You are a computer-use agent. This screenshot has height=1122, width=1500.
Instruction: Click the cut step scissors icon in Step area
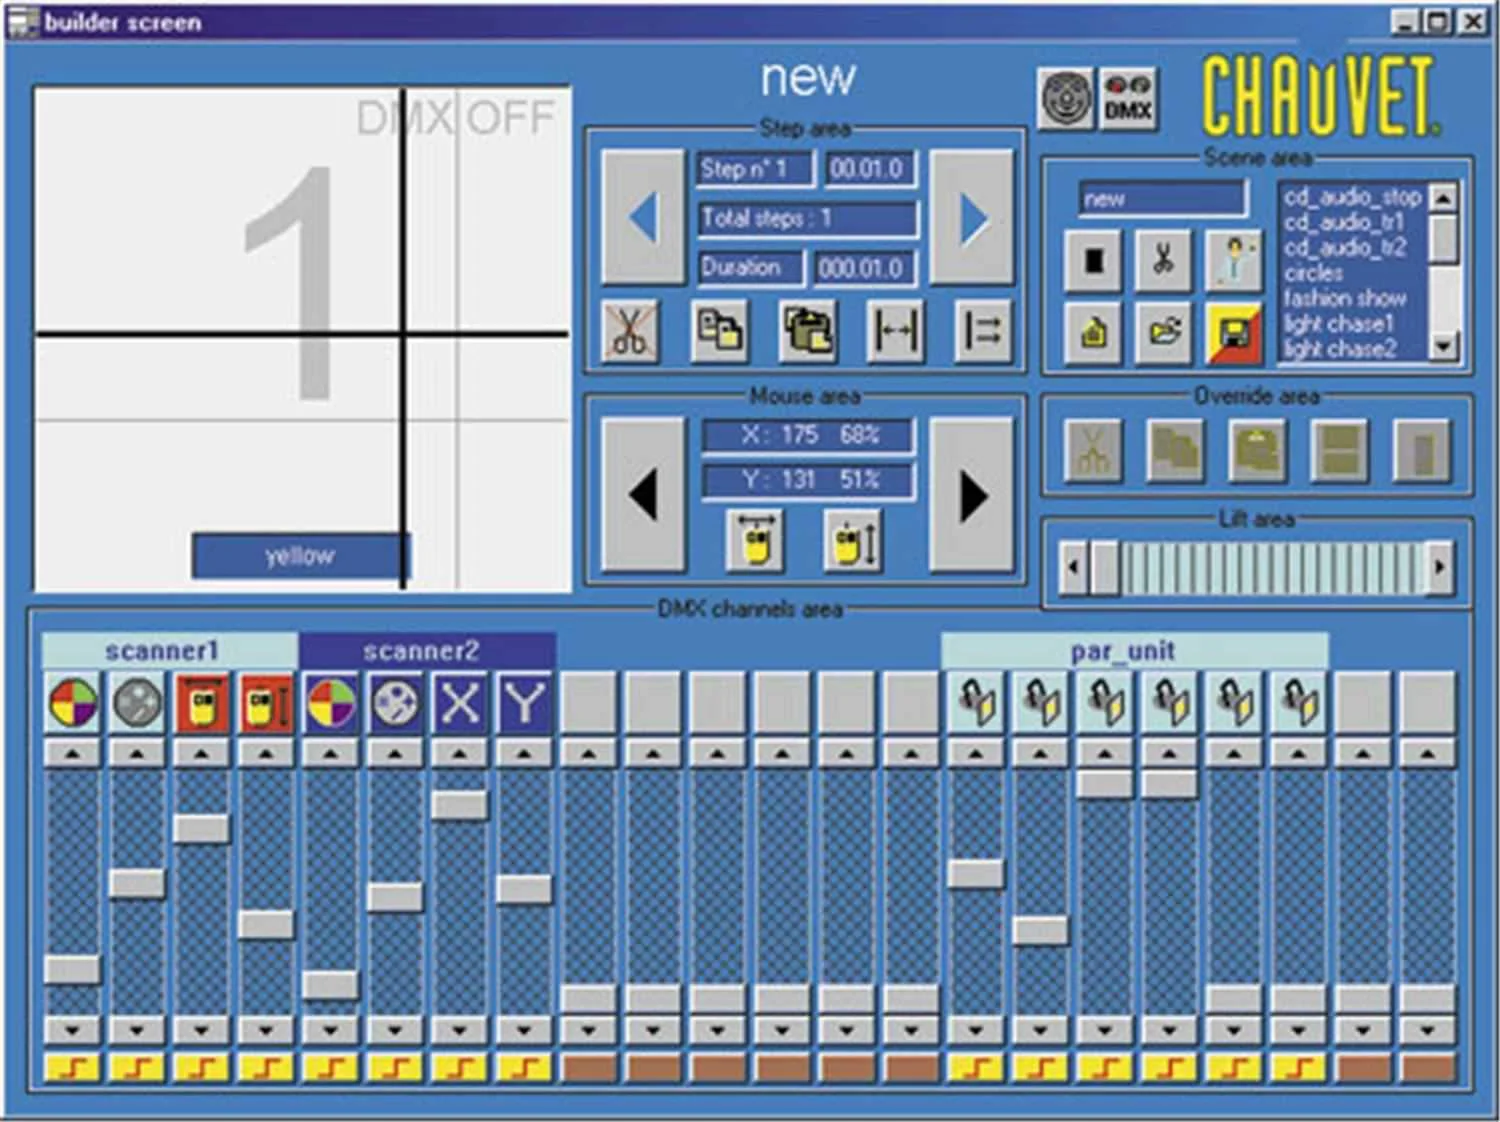630,331
